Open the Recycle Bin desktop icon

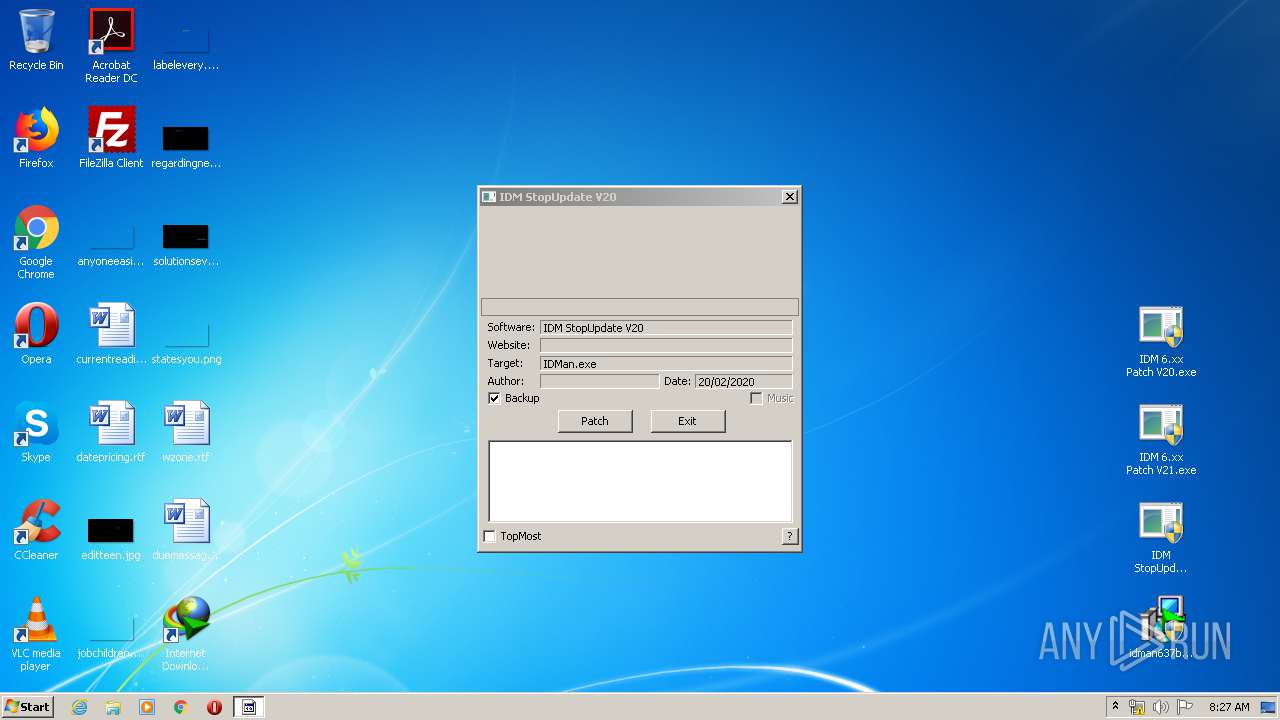[x=36, y=40]
